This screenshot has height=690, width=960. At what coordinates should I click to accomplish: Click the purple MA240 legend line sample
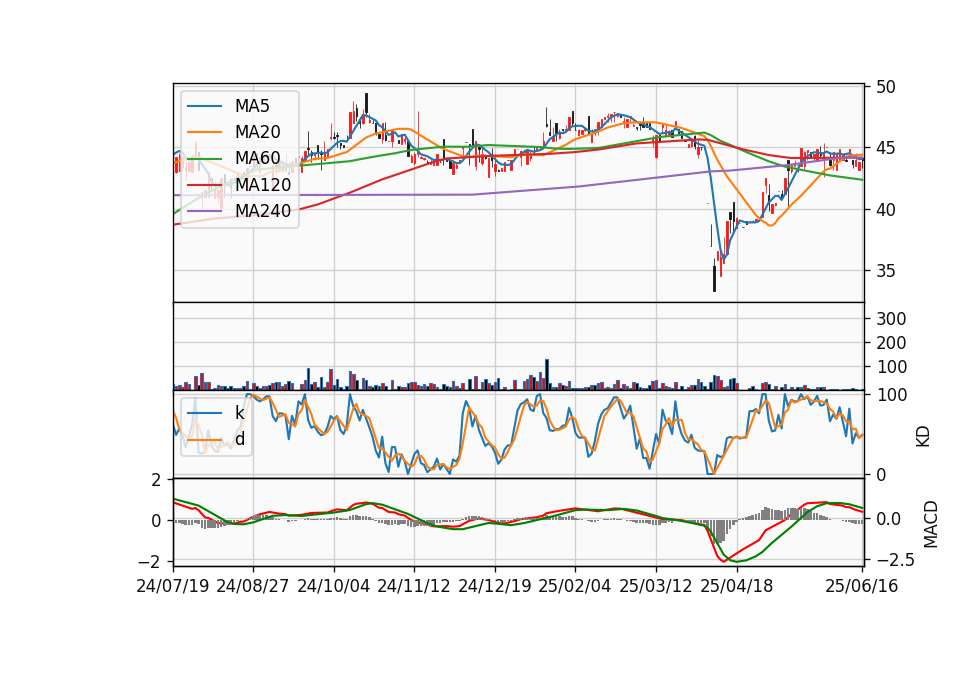tap(204, 211)
